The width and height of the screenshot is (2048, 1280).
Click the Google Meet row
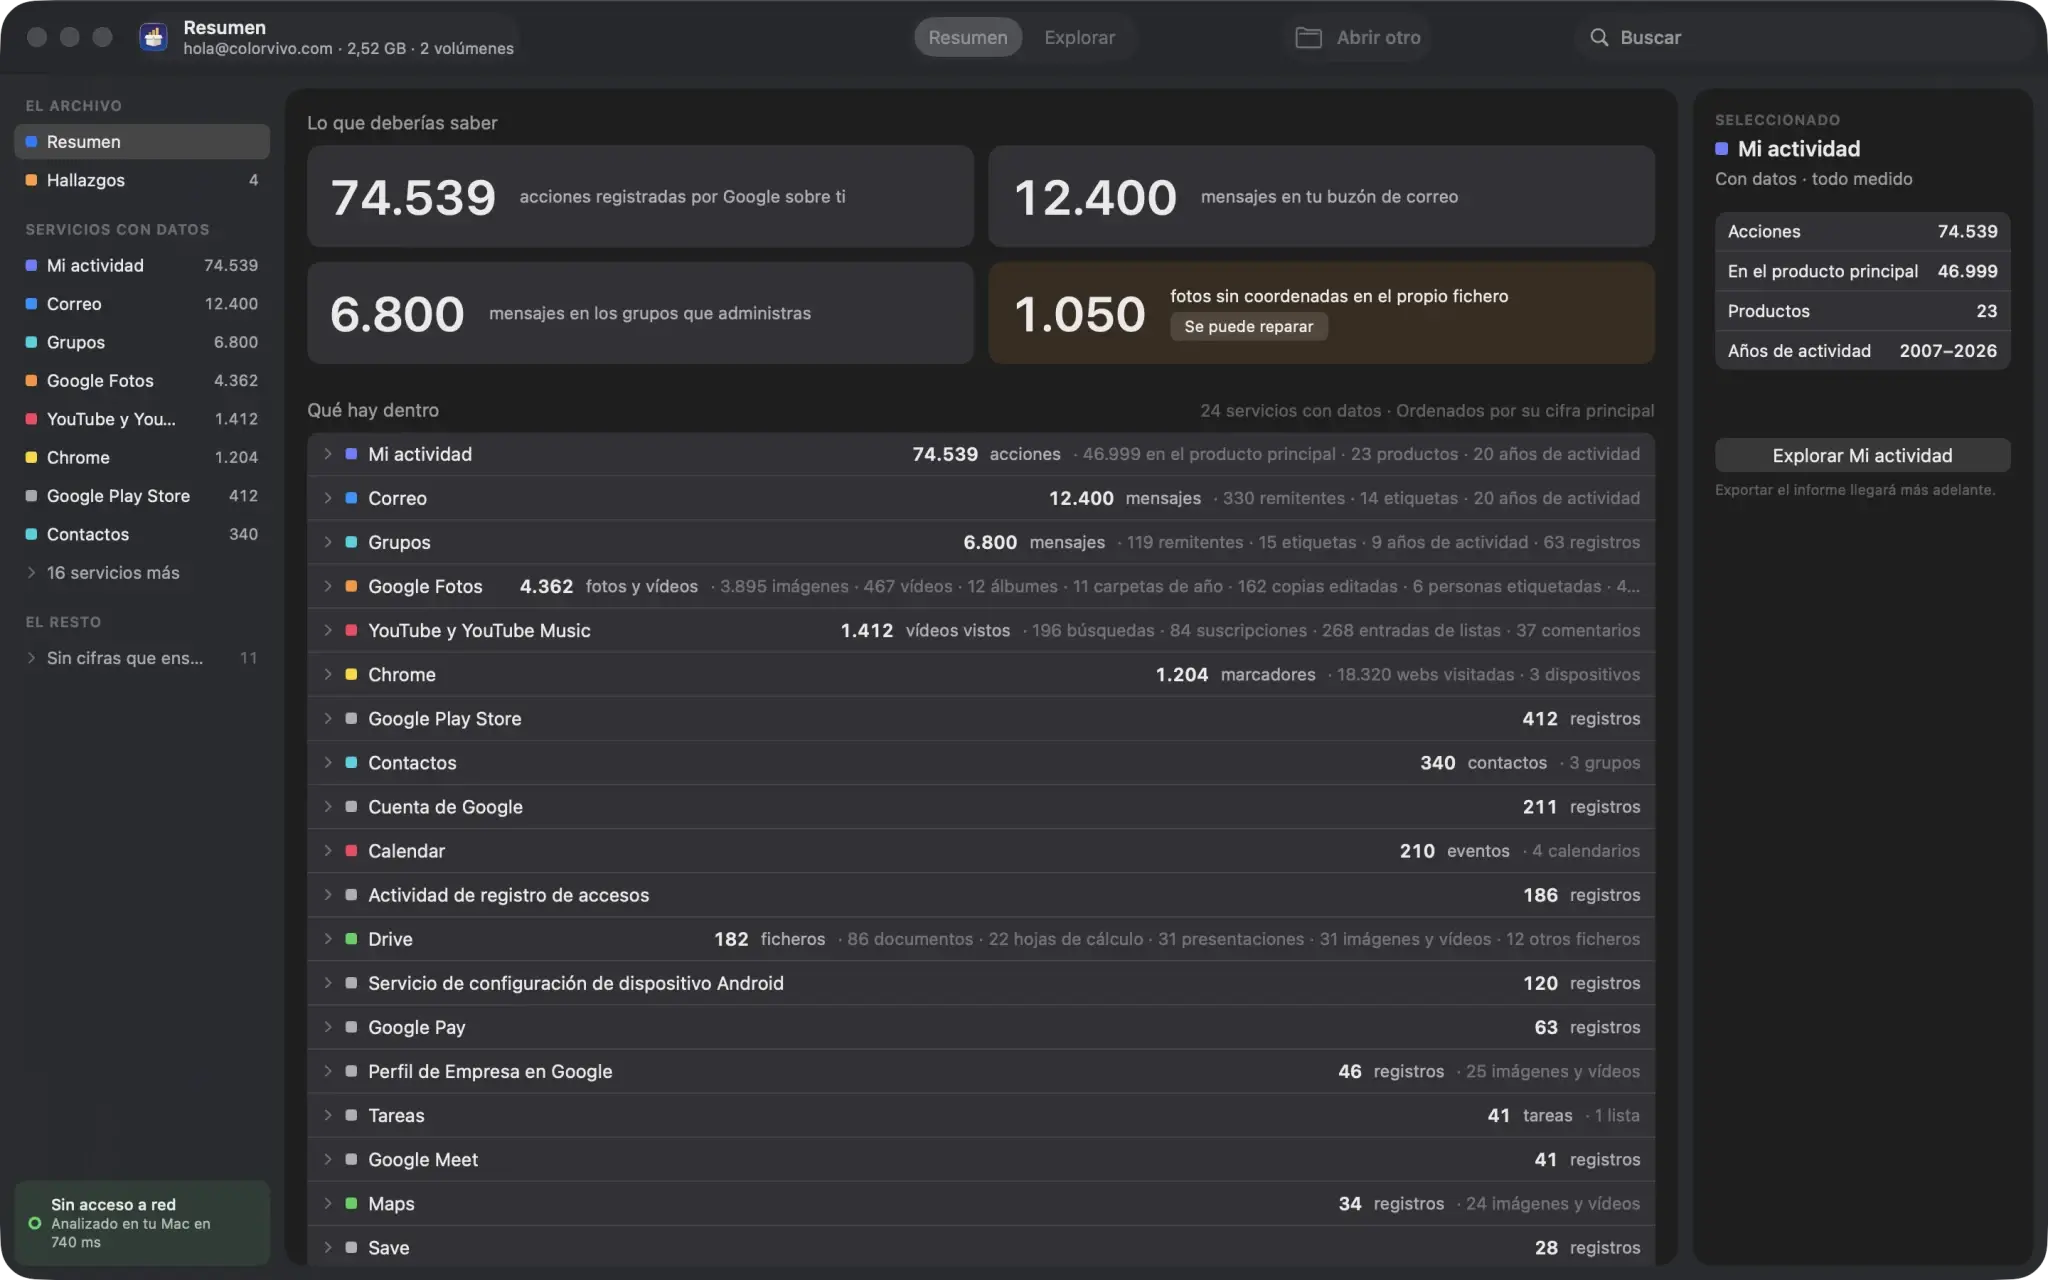tap(981, 1159)
